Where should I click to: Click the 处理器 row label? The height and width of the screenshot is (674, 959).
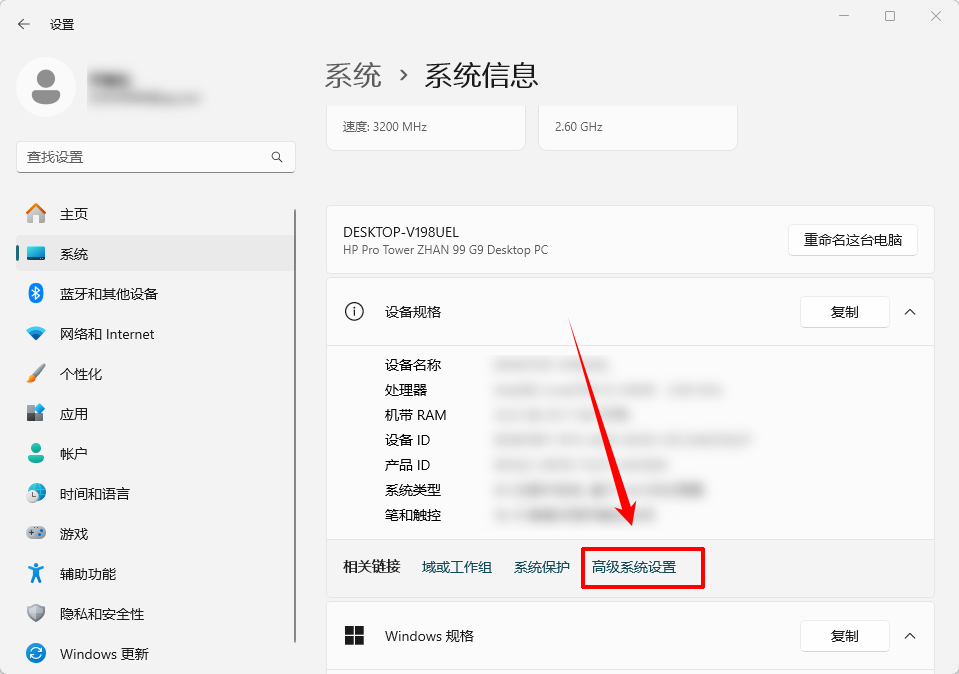(406, 390)
